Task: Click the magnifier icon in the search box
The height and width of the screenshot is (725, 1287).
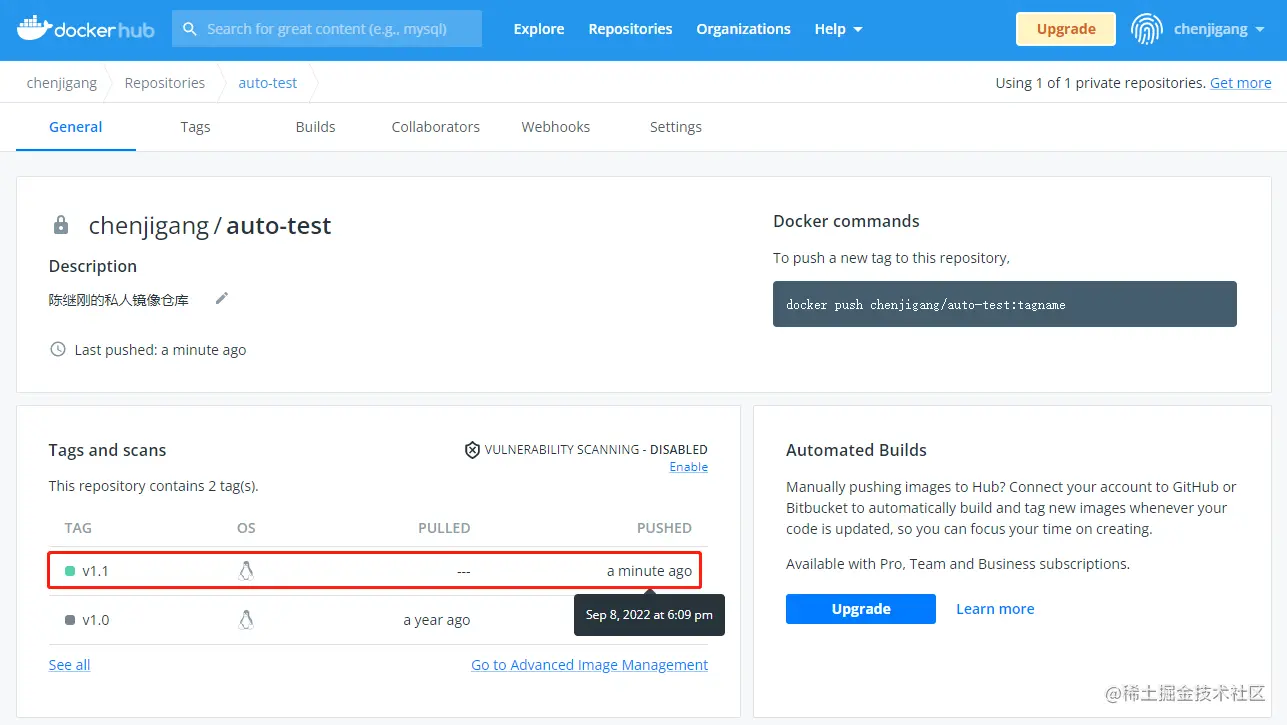Action: pos(189,29)
